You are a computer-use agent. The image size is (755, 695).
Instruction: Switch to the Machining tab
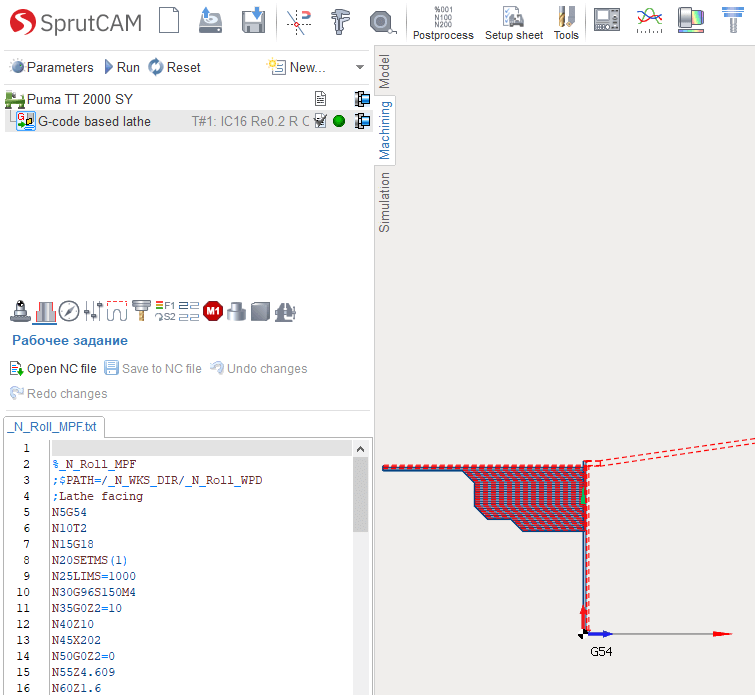[x=385, y=130]
